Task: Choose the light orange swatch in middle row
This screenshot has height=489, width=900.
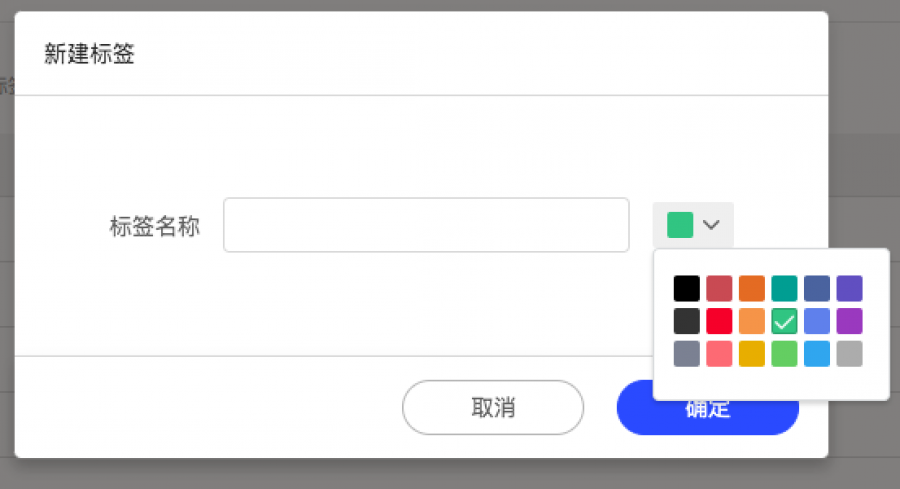Action: (752, 321)
